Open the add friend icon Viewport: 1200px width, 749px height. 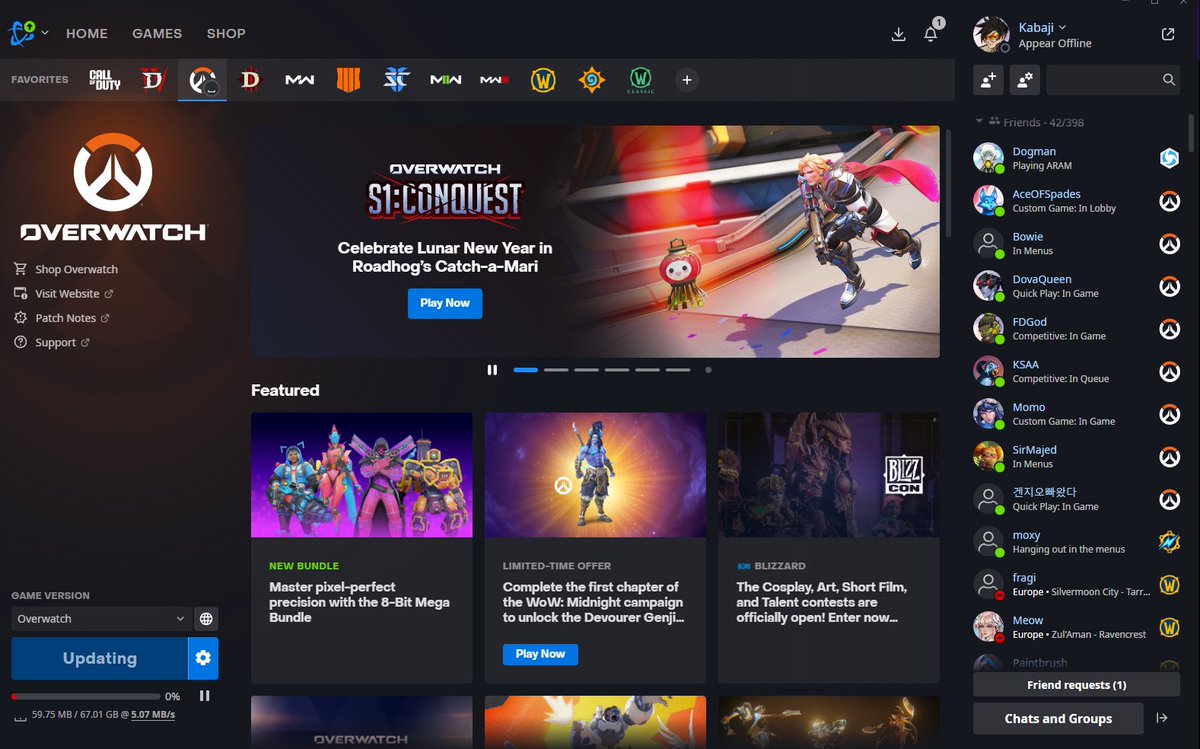tap(988, 79)
